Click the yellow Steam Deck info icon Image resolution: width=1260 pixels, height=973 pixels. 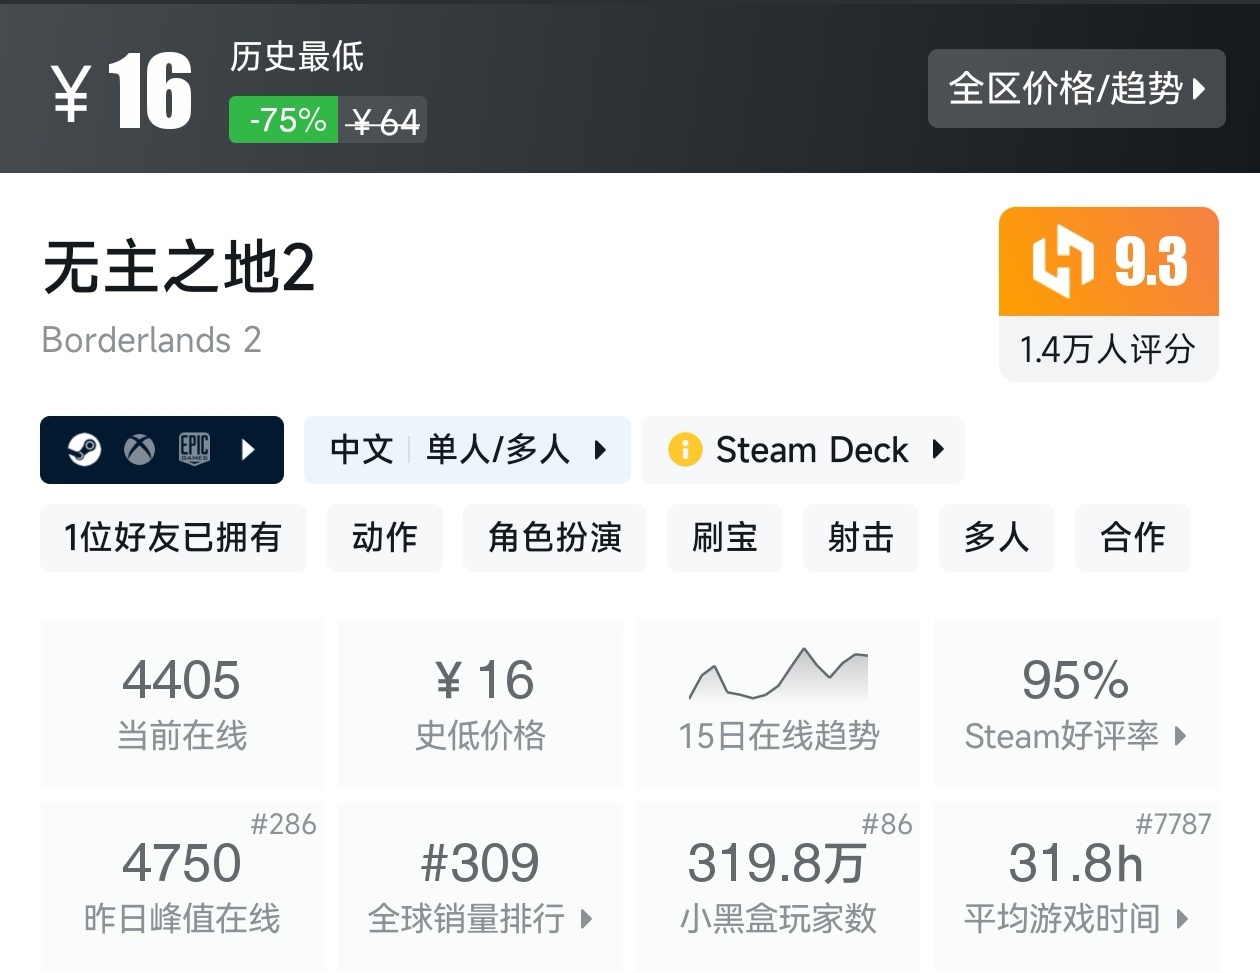point(685,450)
